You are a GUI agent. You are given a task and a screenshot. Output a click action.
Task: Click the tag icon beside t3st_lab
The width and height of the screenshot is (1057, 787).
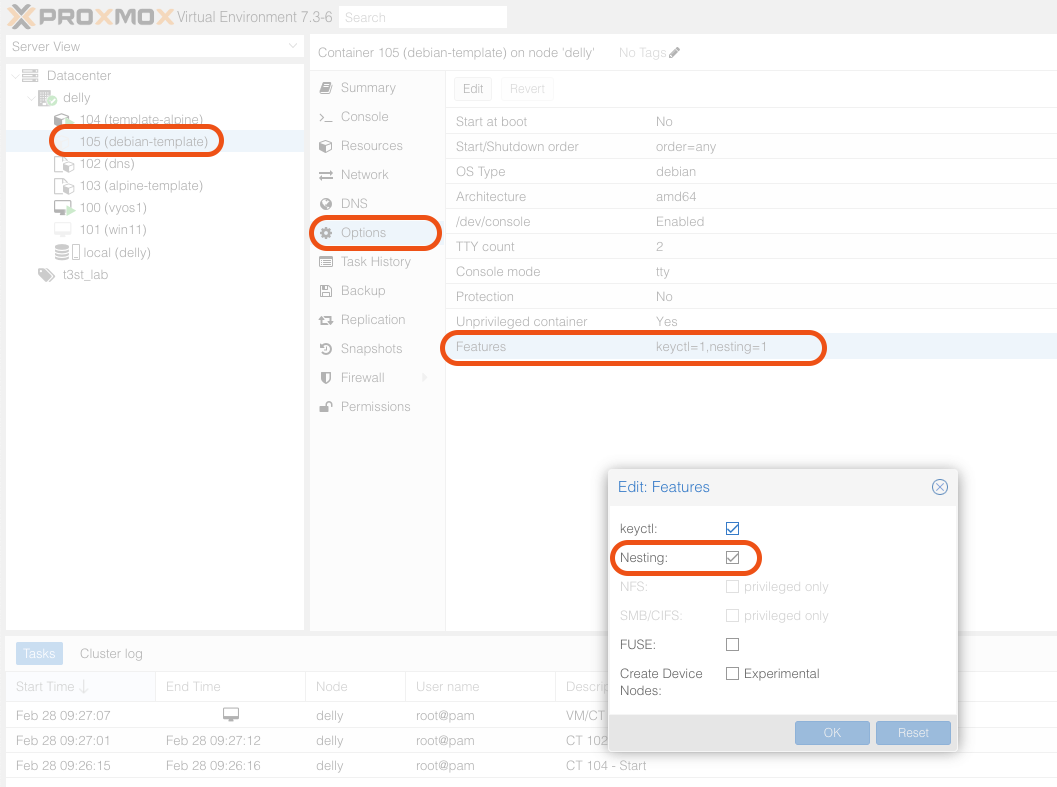(x=47, y=275)
